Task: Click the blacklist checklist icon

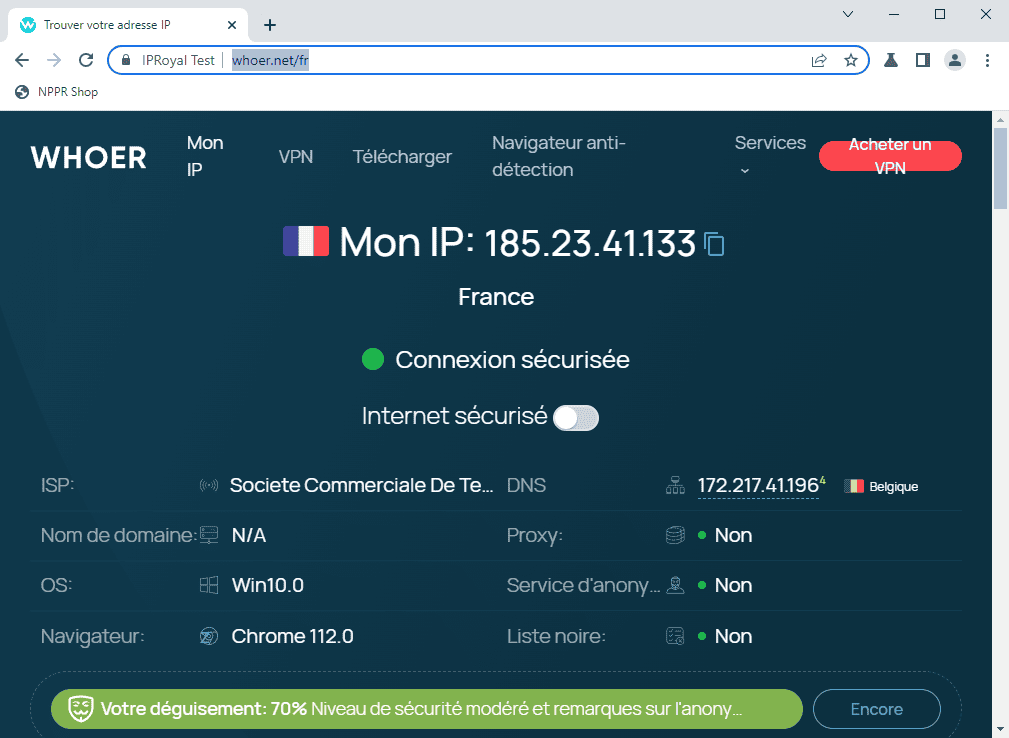Action: point(675,636)
